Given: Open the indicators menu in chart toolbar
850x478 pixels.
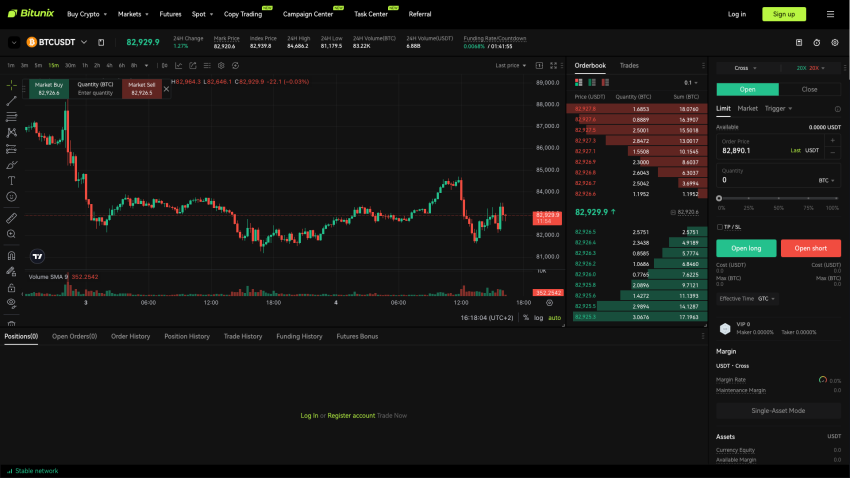Looking at the screenshot, I should point(178,66).
